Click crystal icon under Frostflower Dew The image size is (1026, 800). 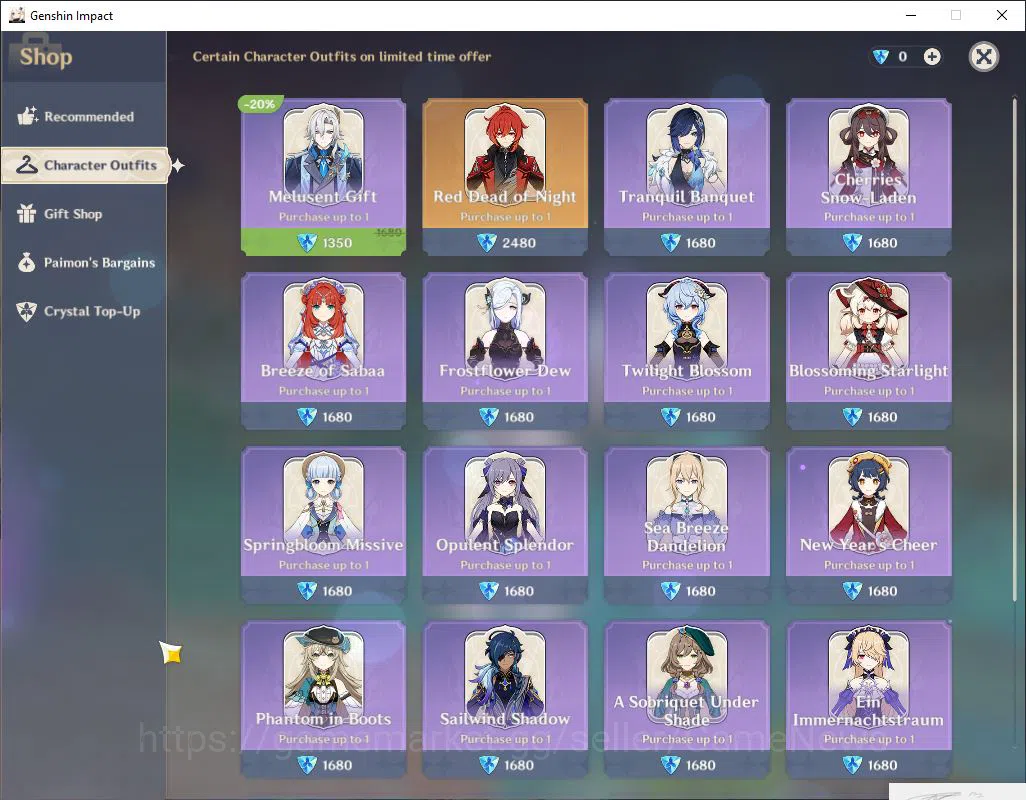489,417
